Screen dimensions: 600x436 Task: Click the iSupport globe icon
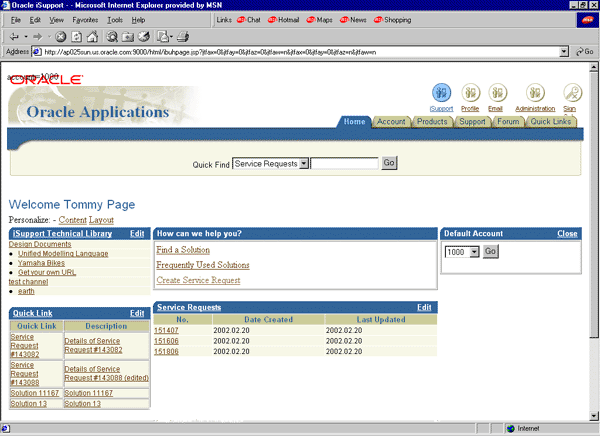click(441, 93)
